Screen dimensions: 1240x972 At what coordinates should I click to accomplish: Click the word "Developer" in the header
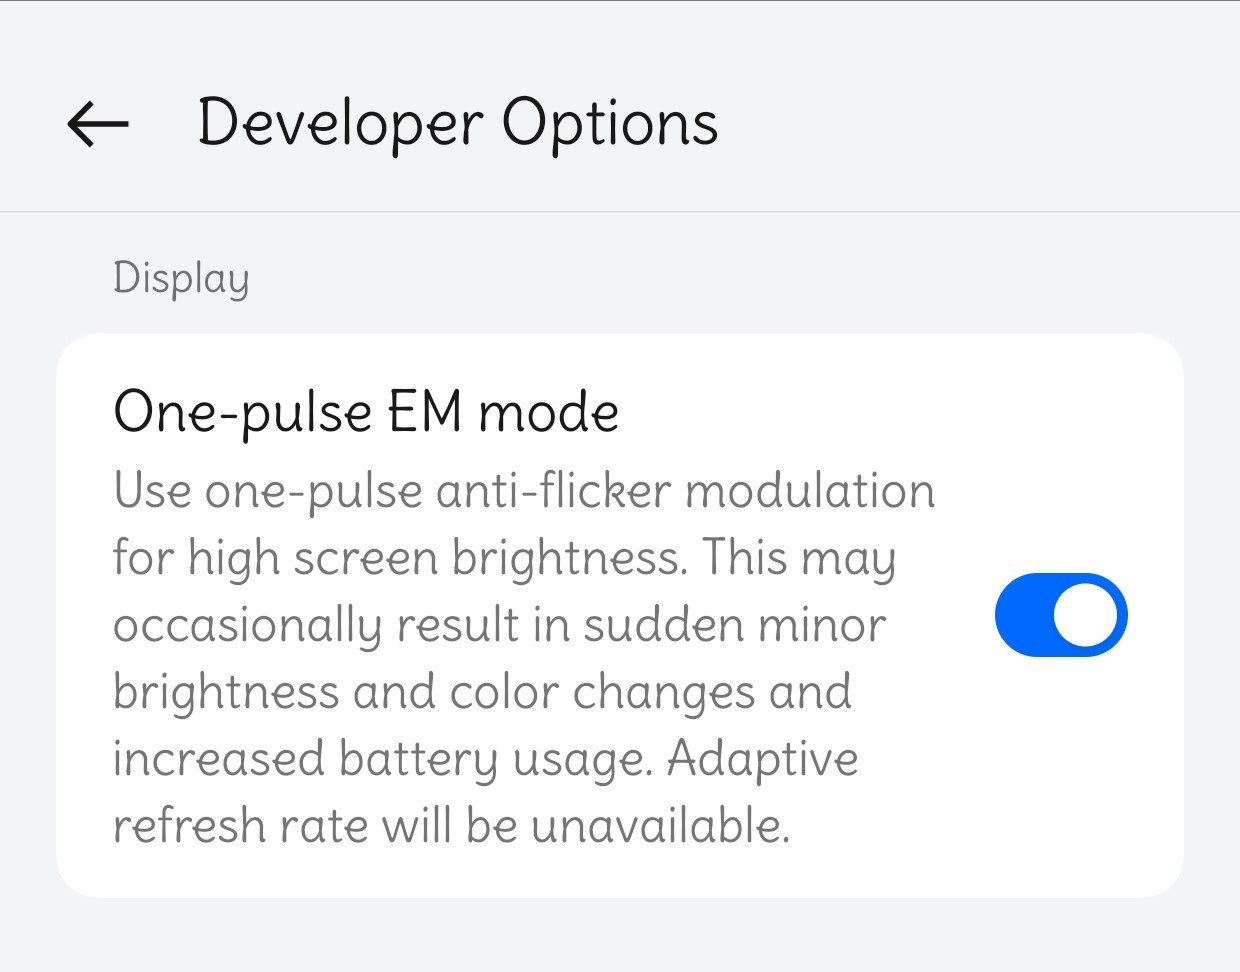pyautogui.click(x=340, y=124)
